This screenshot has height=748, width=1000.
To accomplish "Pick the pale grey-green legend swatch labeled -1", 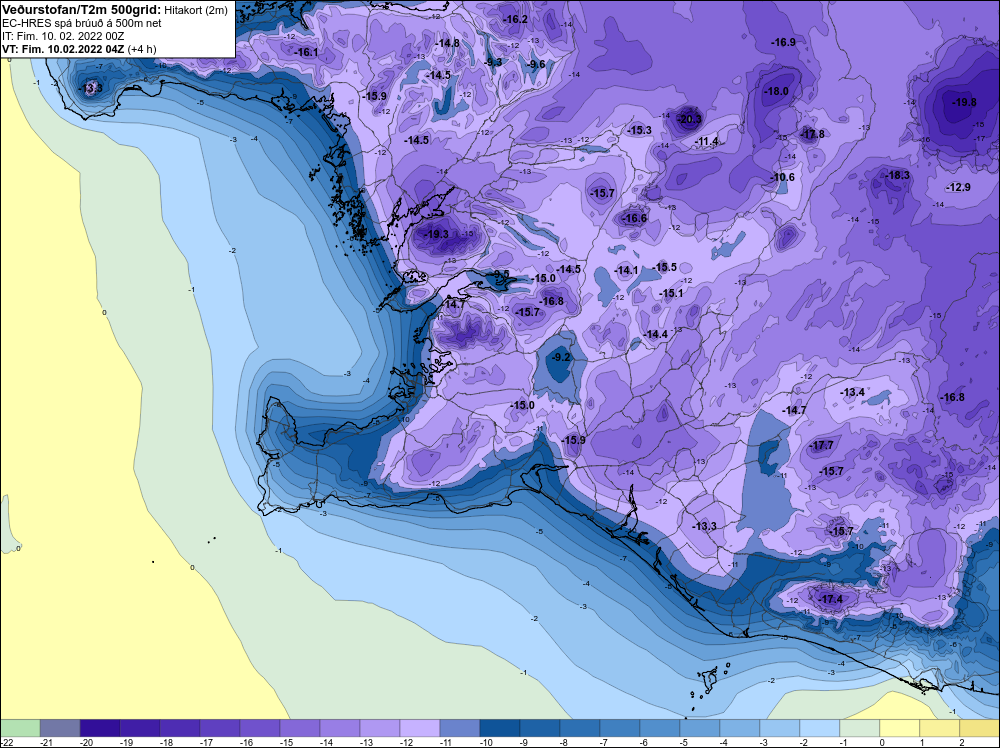I will (860, 728).
